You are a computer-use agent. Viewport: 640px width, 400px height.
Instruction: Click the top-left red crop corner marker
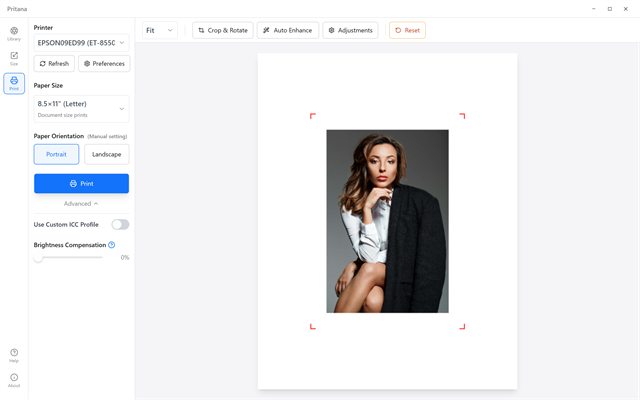click(313, 116)
